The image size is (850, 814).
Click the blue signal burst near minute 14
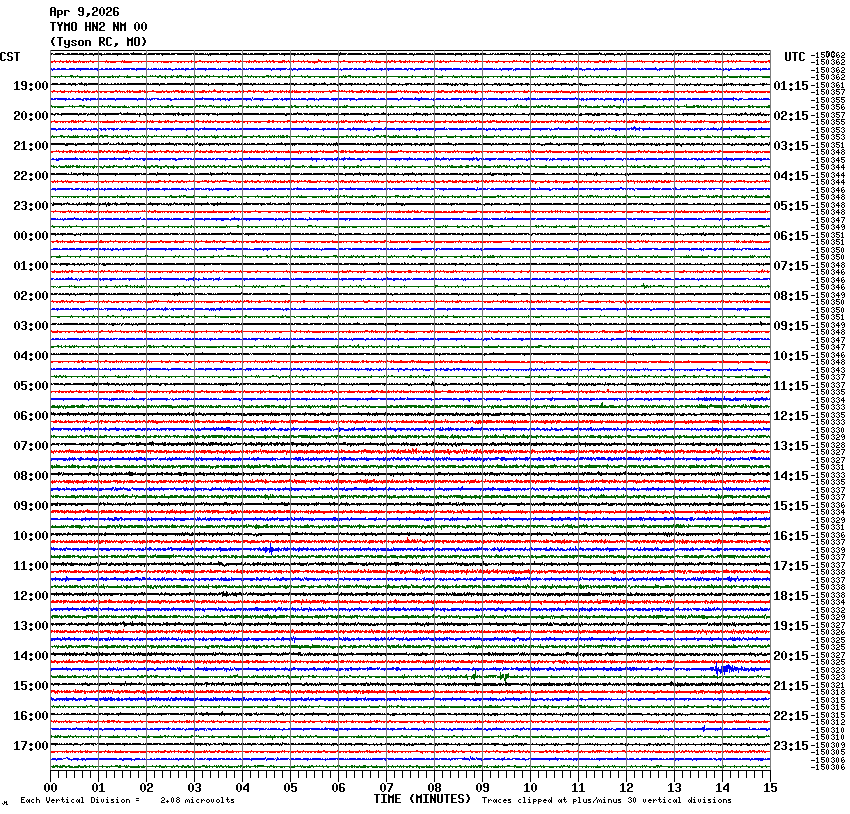click(724, 669)
